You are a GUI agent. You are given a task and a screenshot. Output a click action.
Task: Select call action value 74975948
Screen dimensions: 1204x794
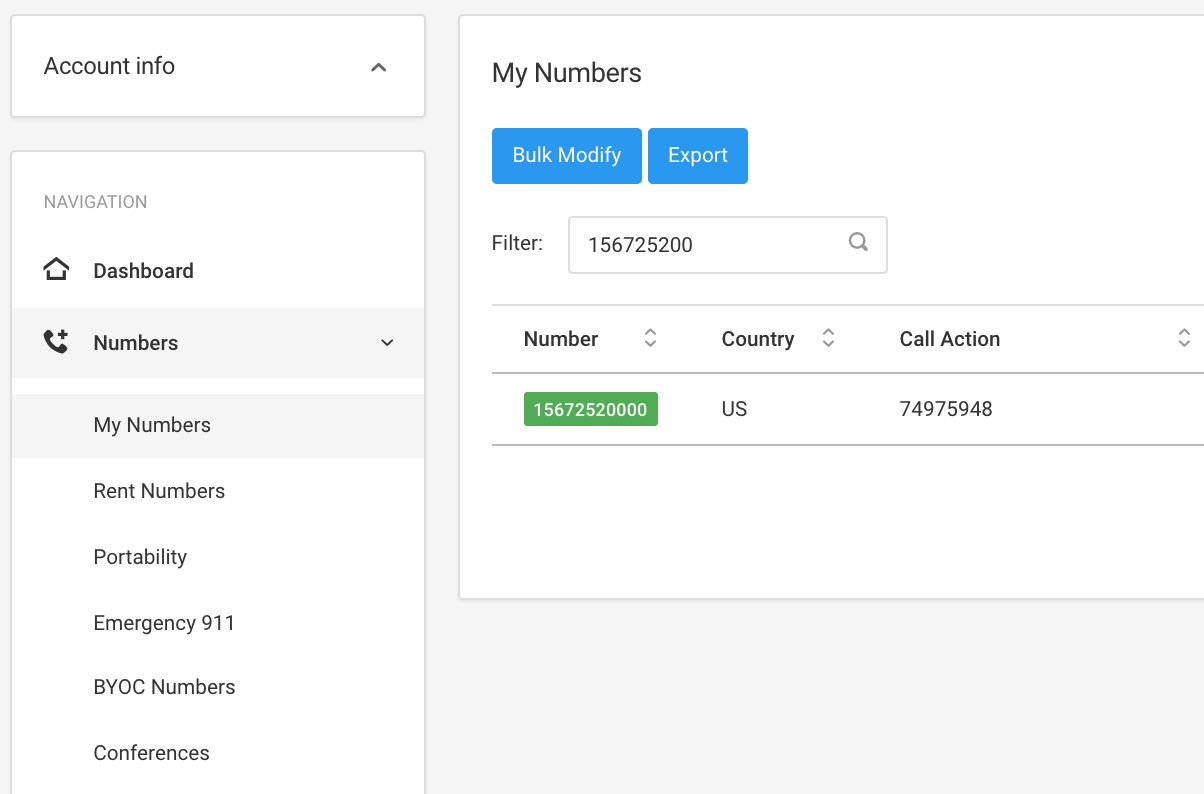(x=946, y=409)
